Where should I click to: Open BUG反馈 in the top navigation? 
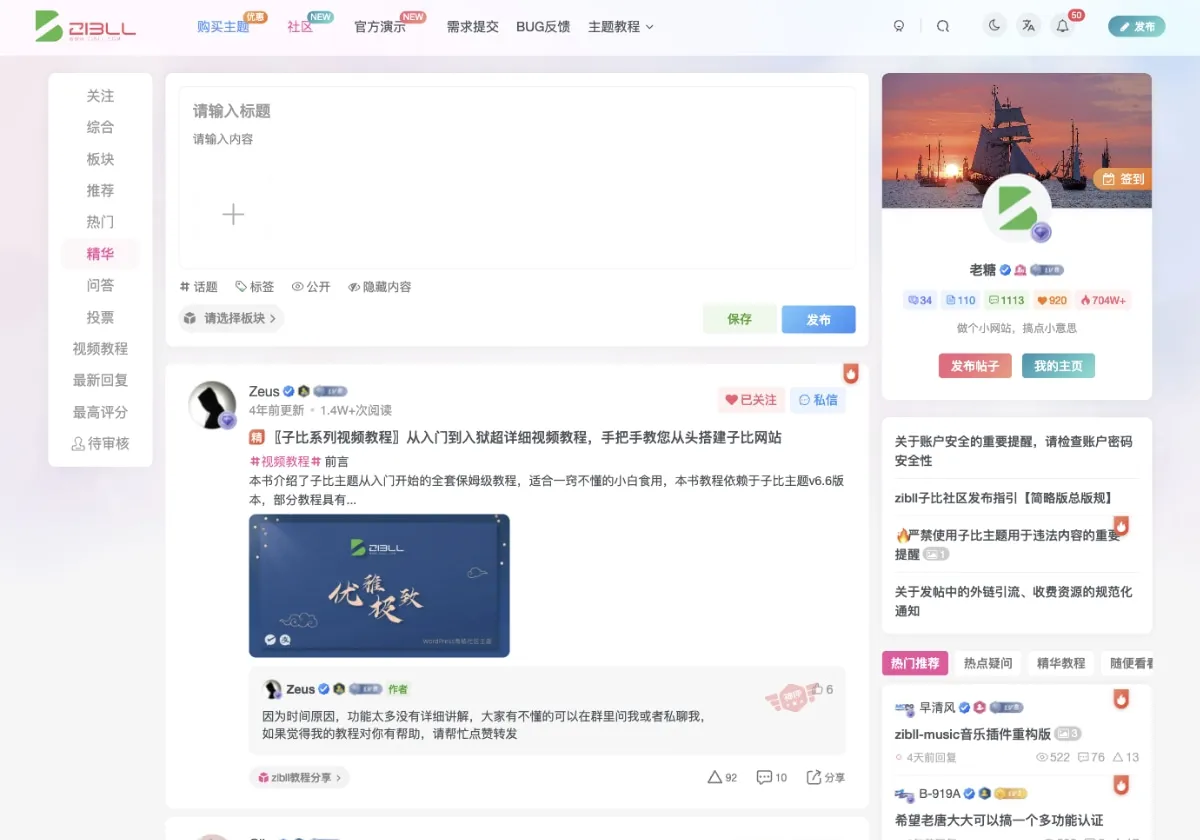543,27
